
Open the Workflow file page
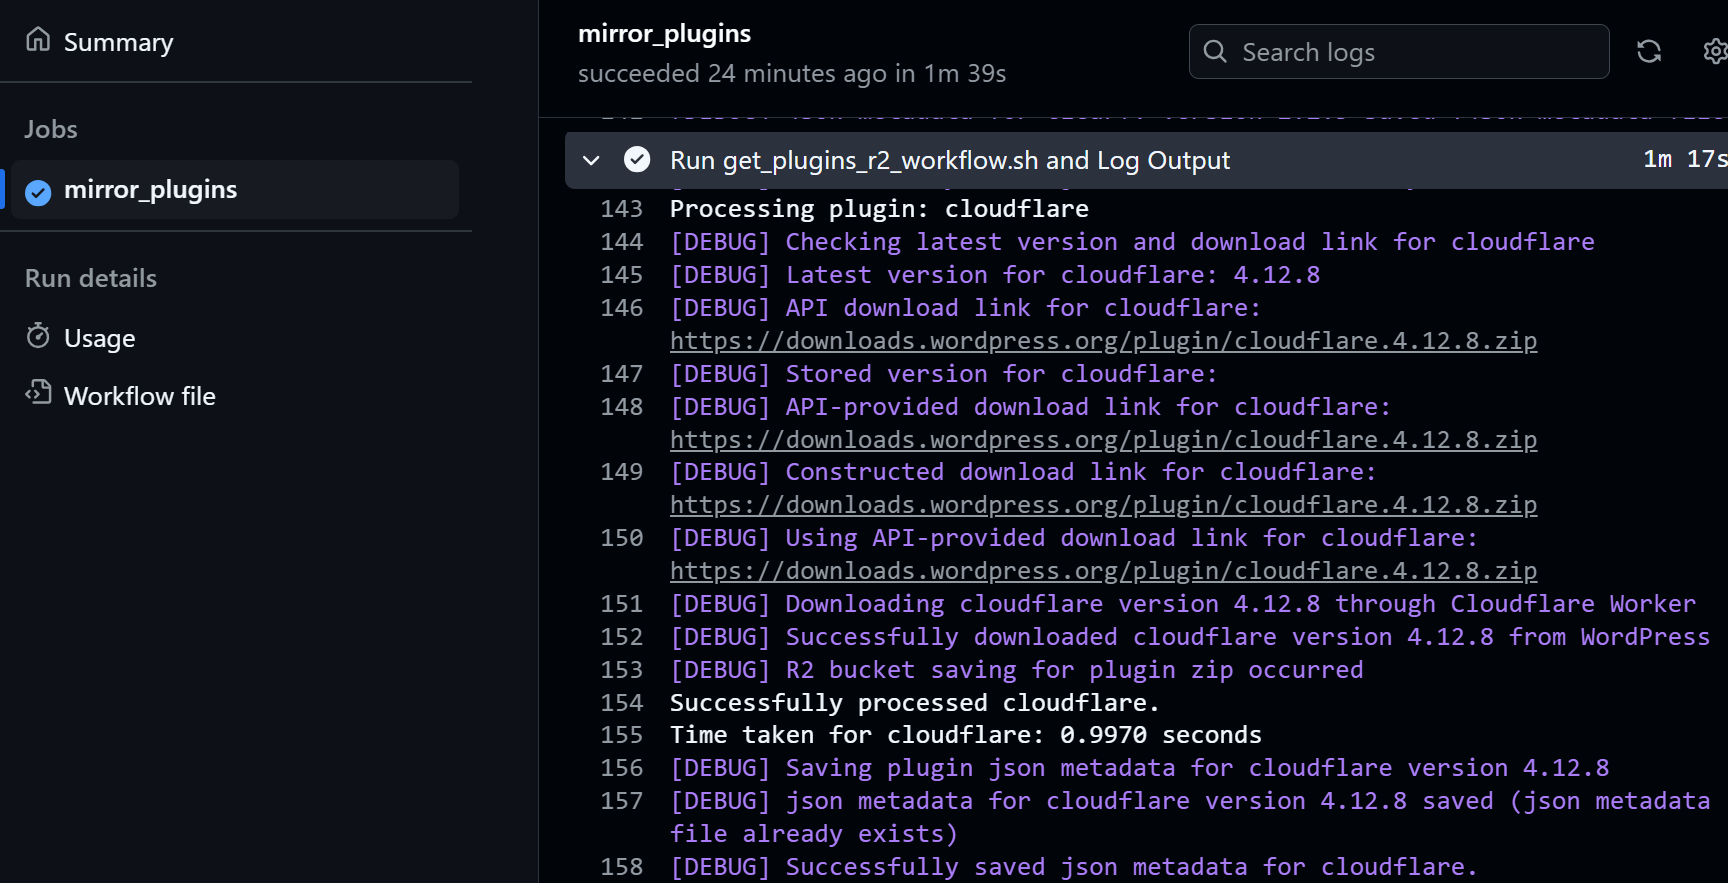(x=139, y=396)
